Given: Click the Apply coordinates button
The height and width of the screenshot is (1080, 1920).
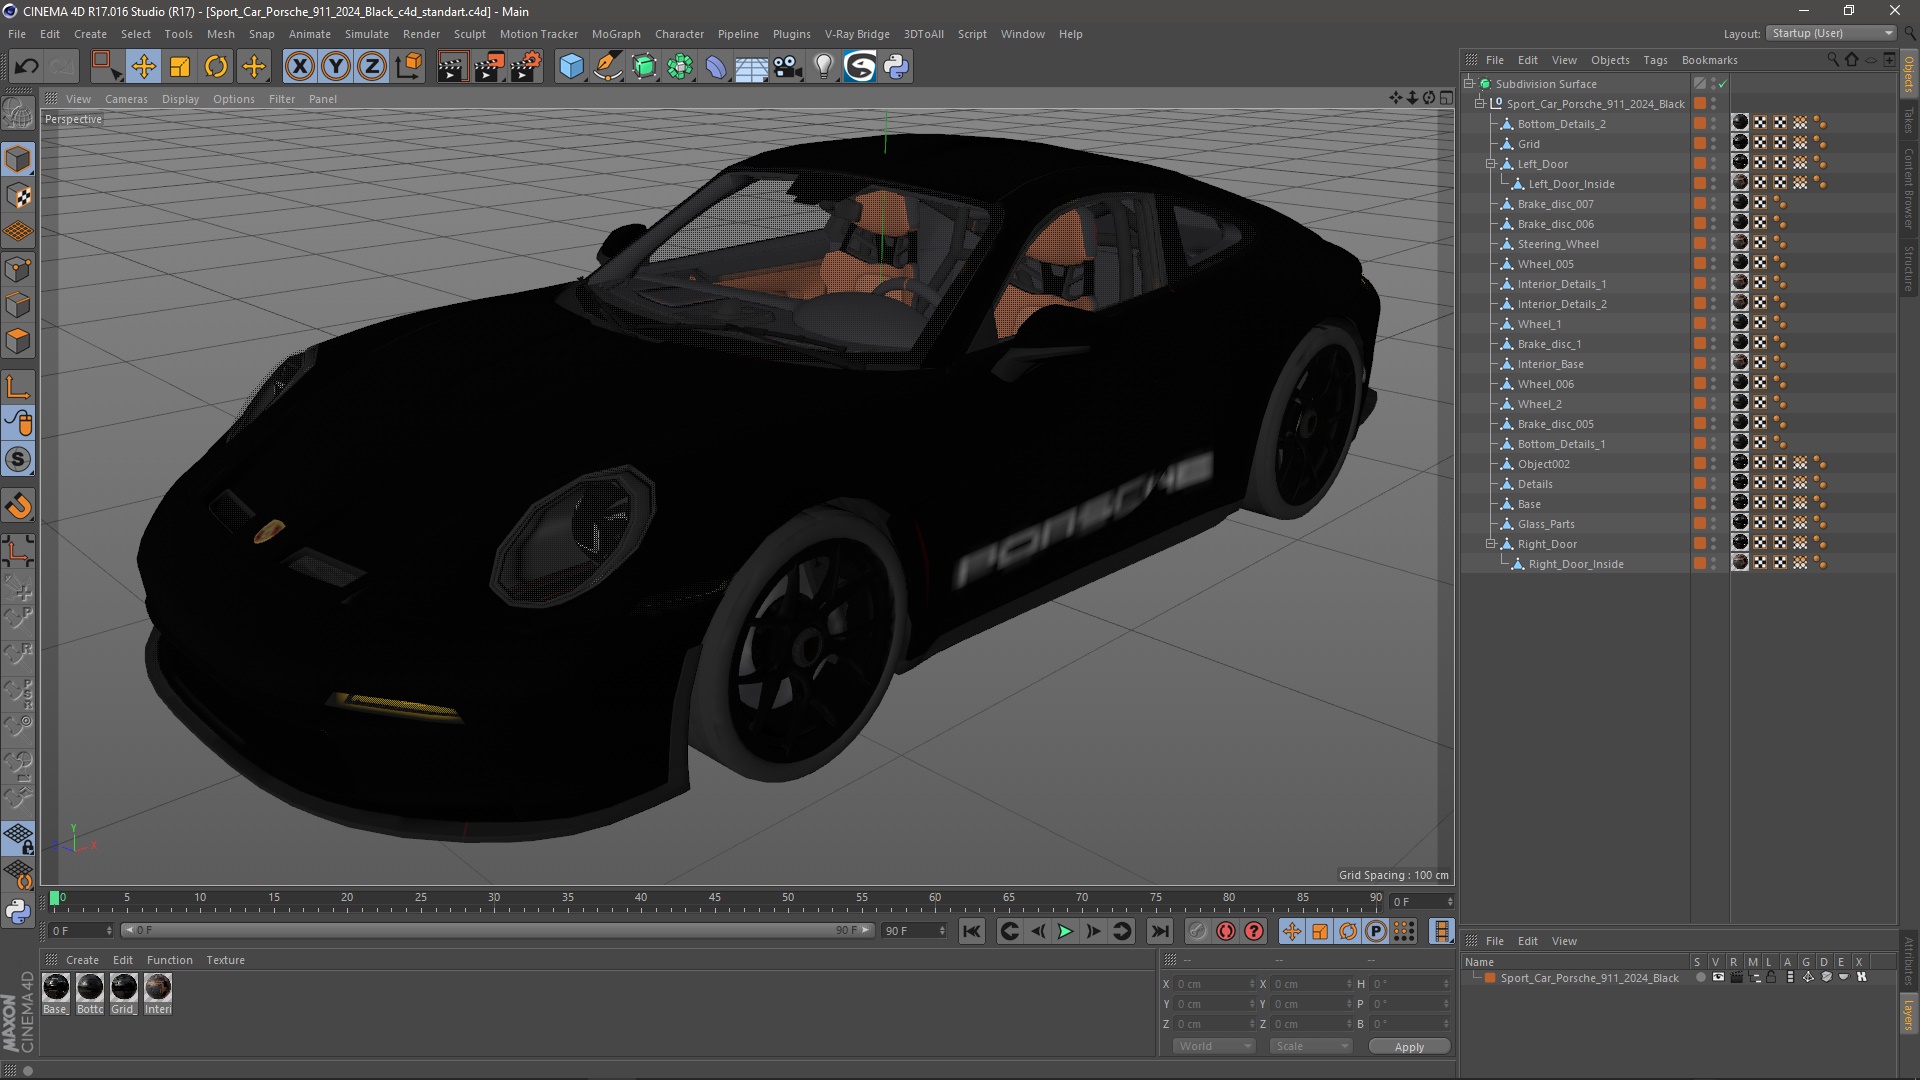Looking at the screenshot, I should pyautogui.click(x=1409, y=1047).
